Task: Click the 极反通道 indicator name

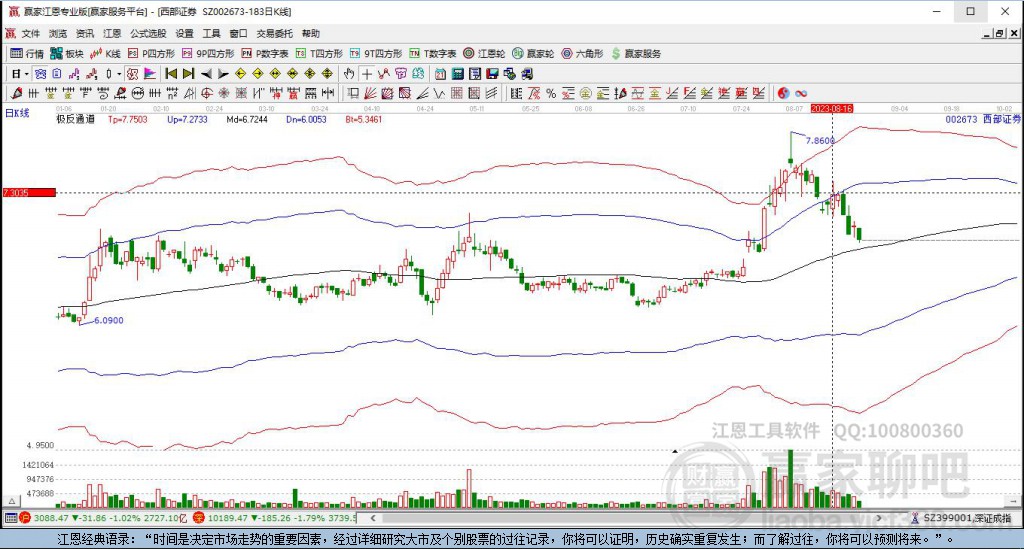Action: coord(76,119)
